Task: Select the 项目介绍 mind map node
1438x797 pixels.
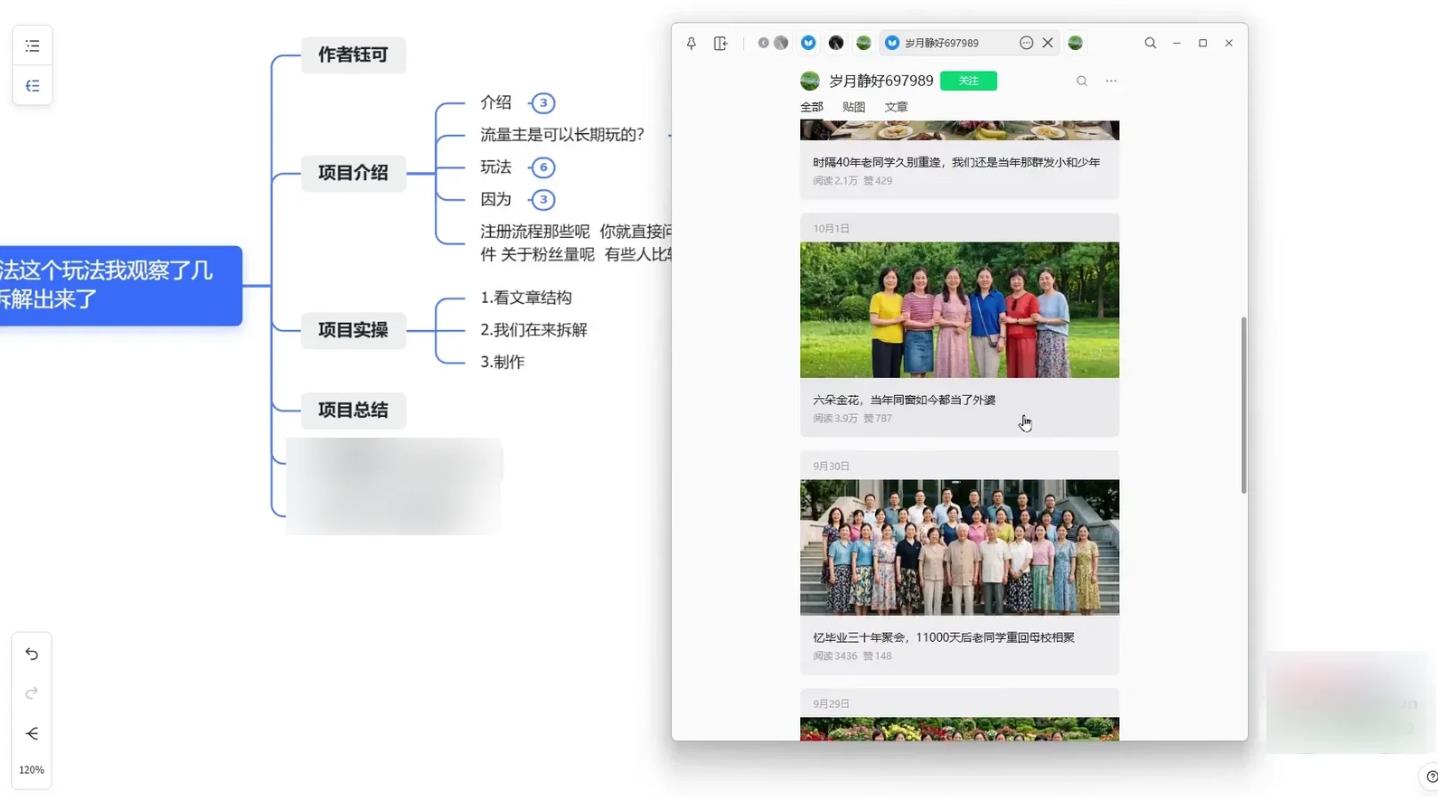Action: (353, 173)
